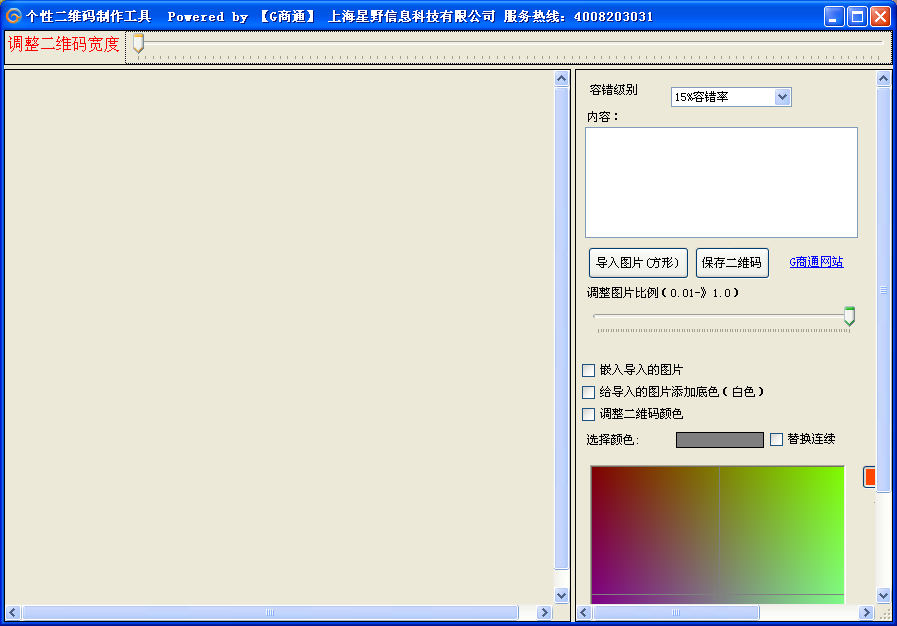
Task: Click left arrow of left panel horizontal scrollbar
Action: pos(13,612)
